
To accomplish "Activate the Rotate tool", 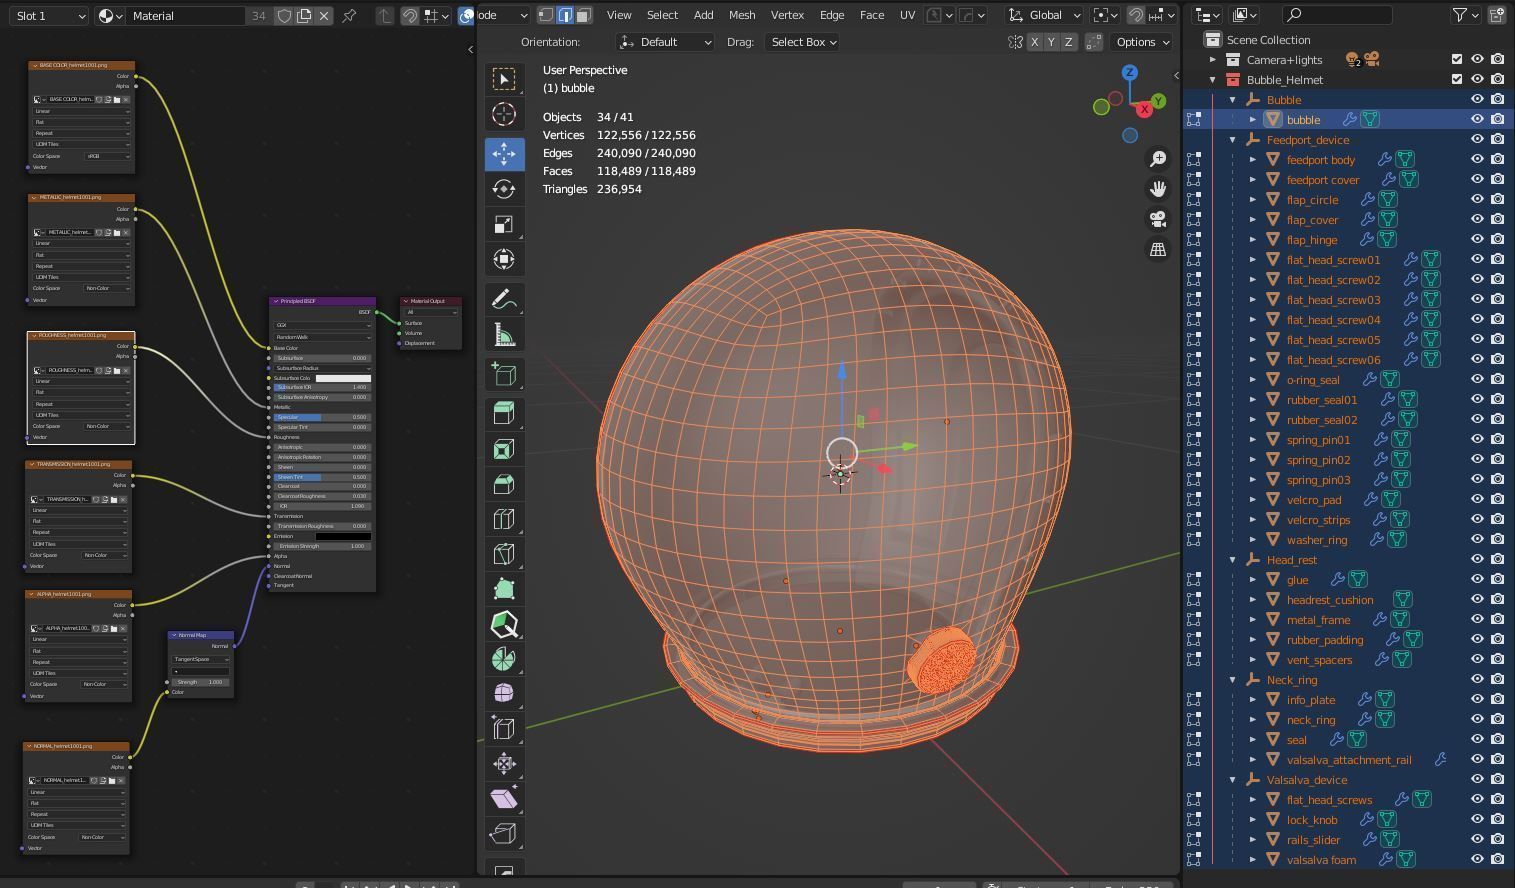I will (x=504, y=189).
